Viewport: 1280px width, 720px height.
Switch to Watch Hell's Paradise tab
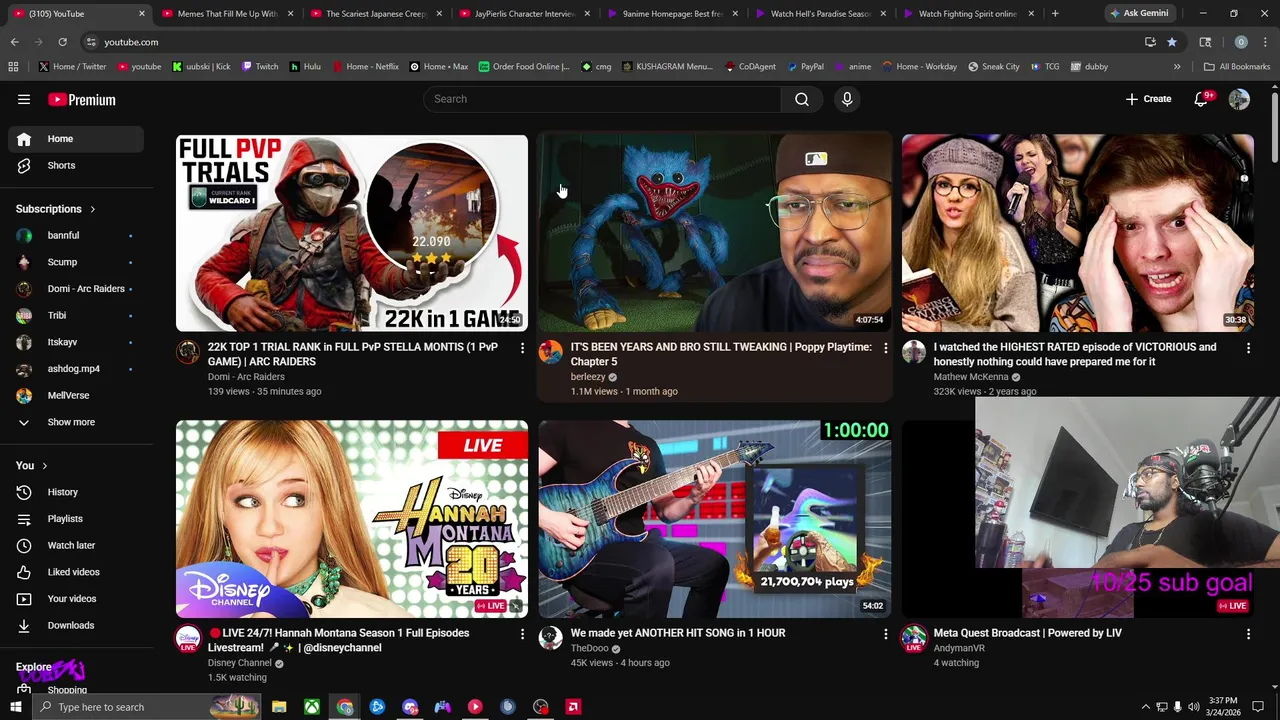(x=821, y=14)
